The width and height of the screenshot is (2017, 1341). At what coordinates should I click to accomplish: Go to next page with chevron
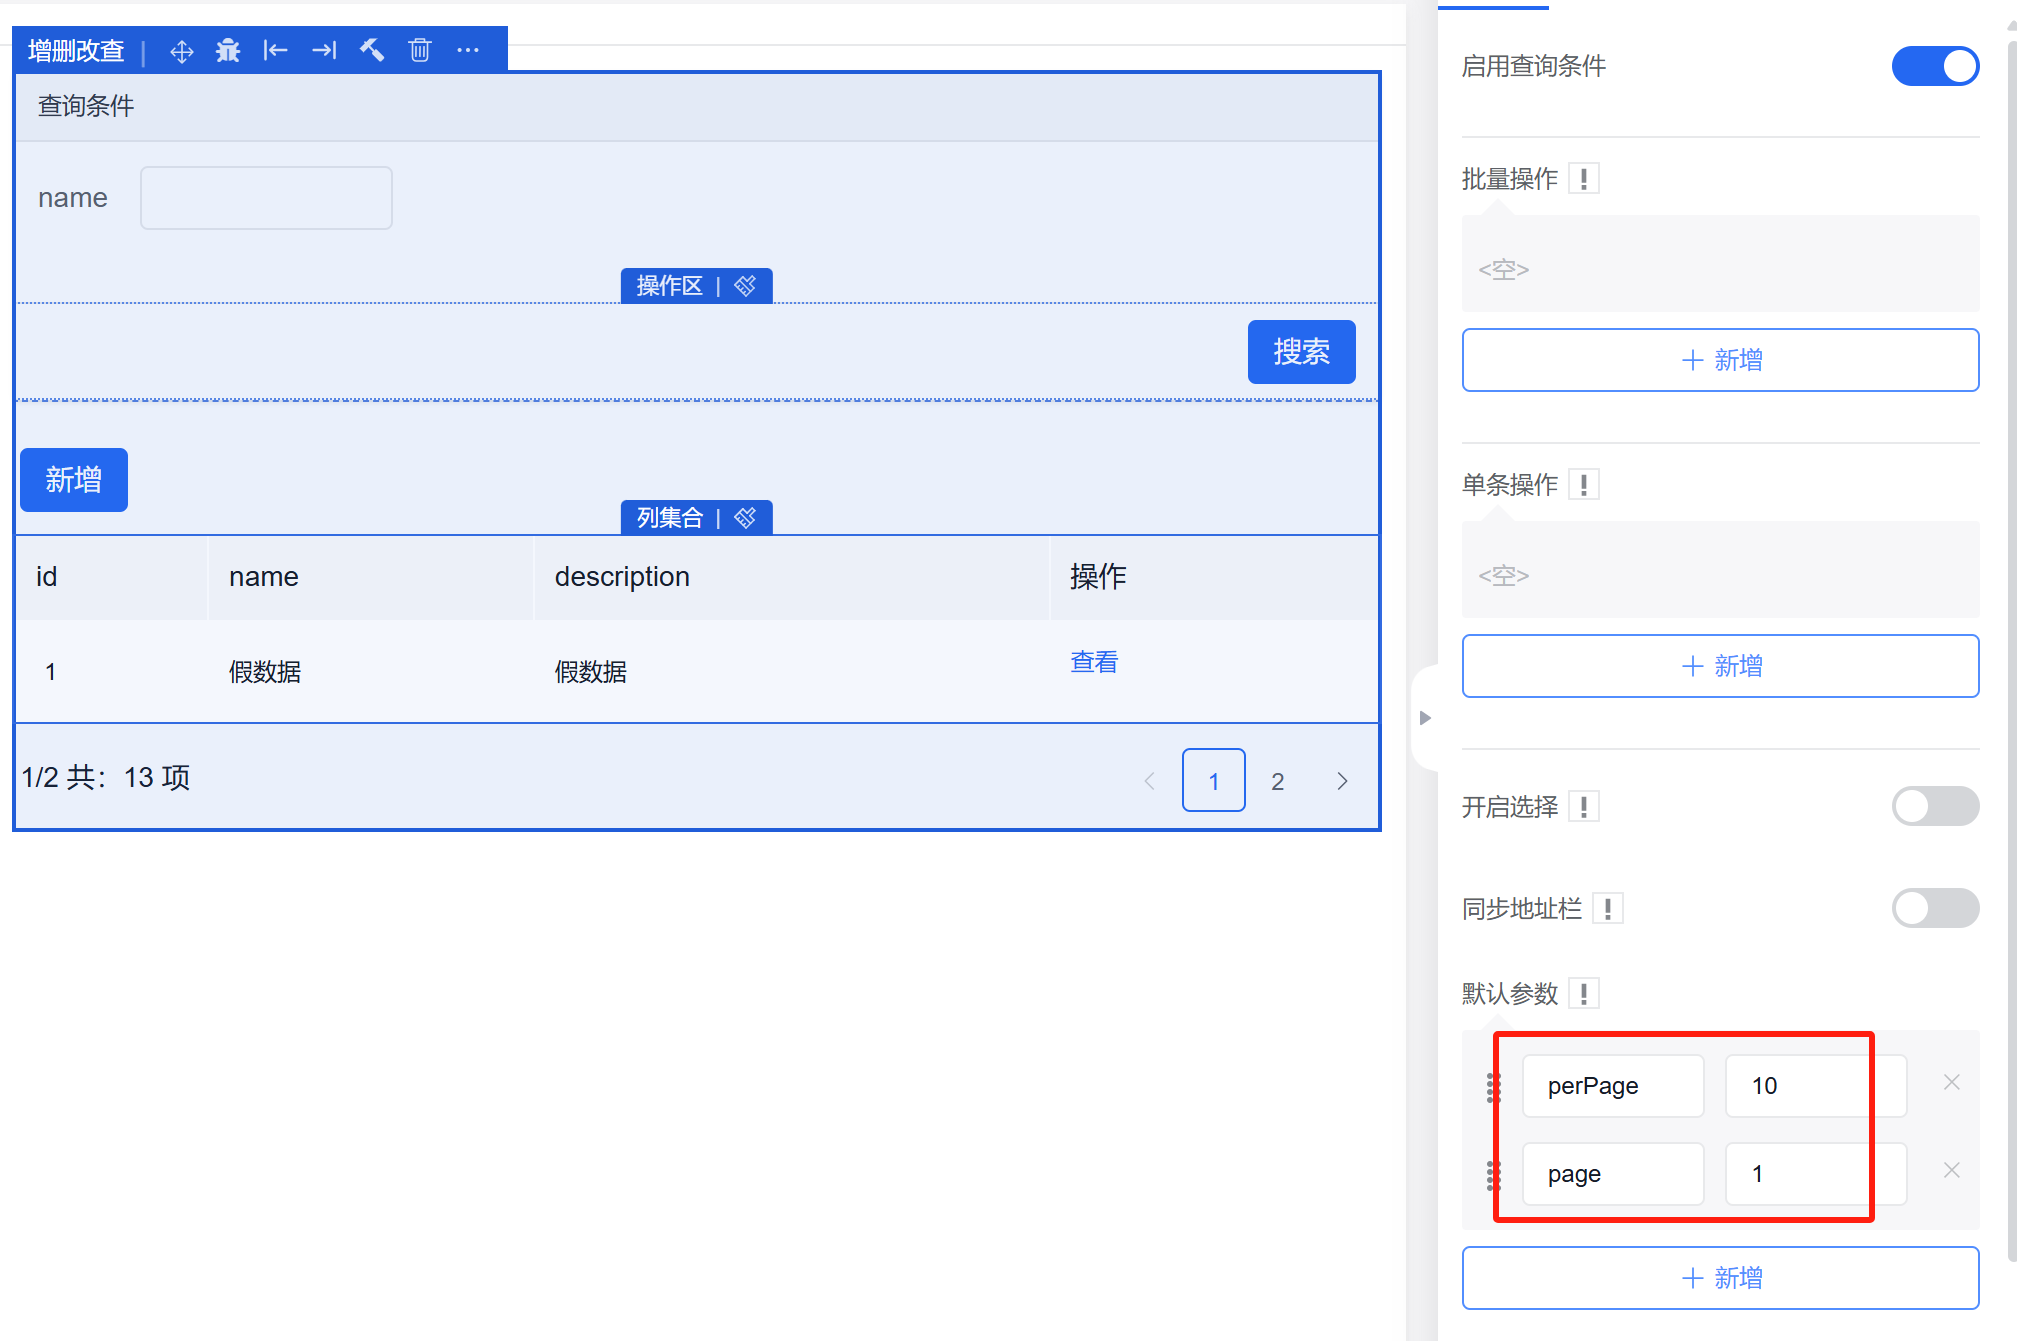(x=1342, y=781)
